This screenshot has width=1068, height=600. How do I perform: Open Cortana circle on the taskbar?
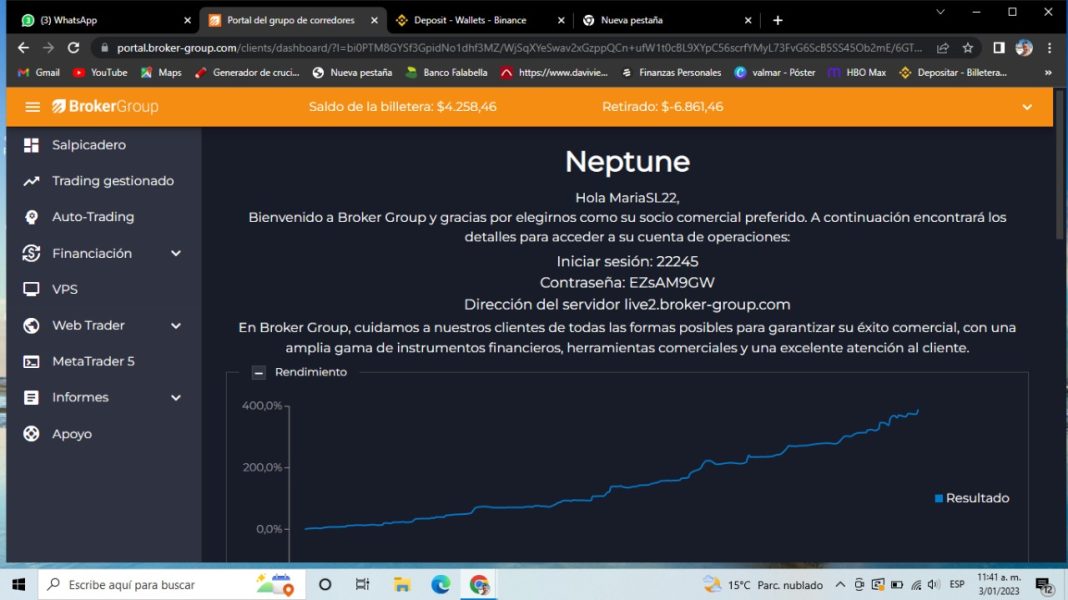pos(325,584)
